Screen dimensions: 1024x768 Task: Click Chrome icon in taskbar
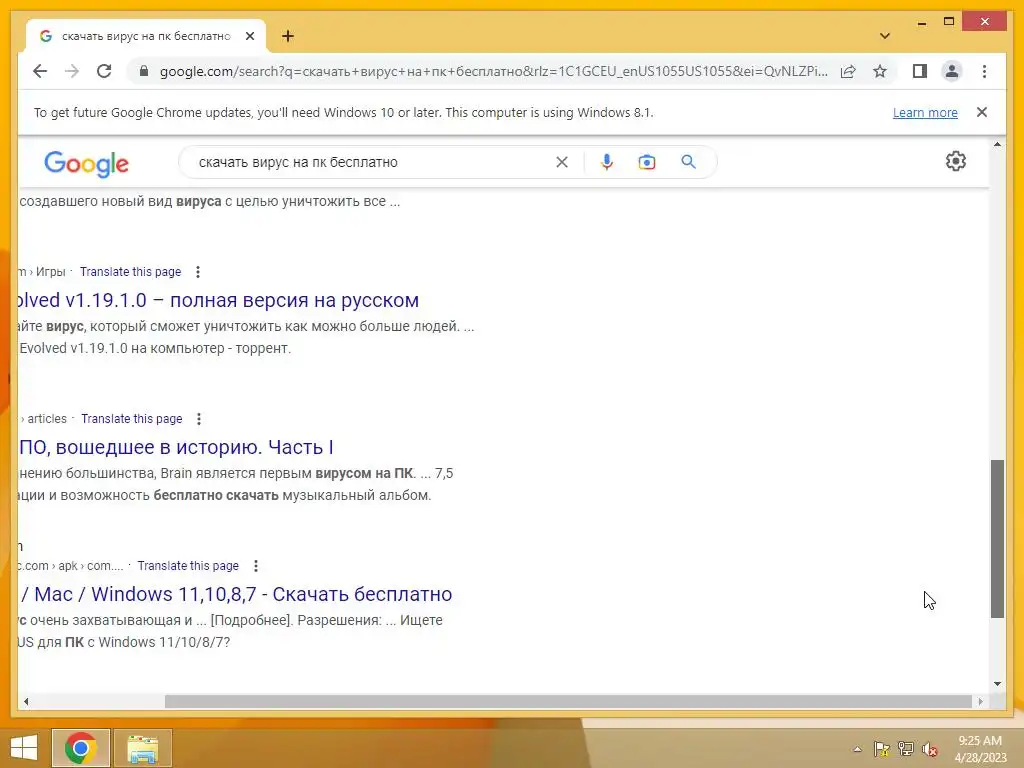(80, 748)
